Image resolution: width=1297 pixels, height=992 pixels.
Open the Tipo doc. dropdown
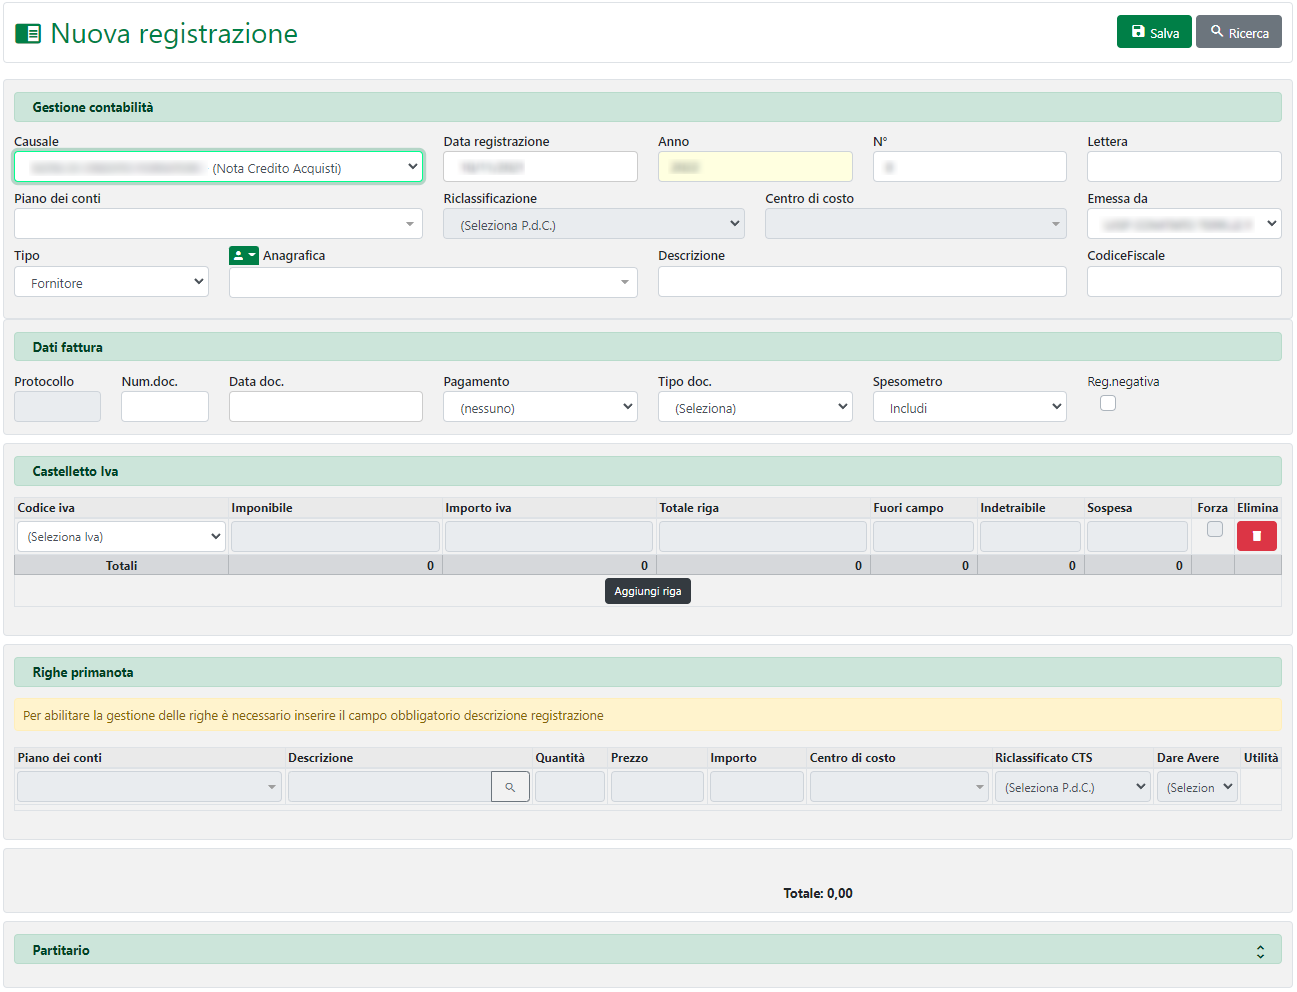pos(754,407)
